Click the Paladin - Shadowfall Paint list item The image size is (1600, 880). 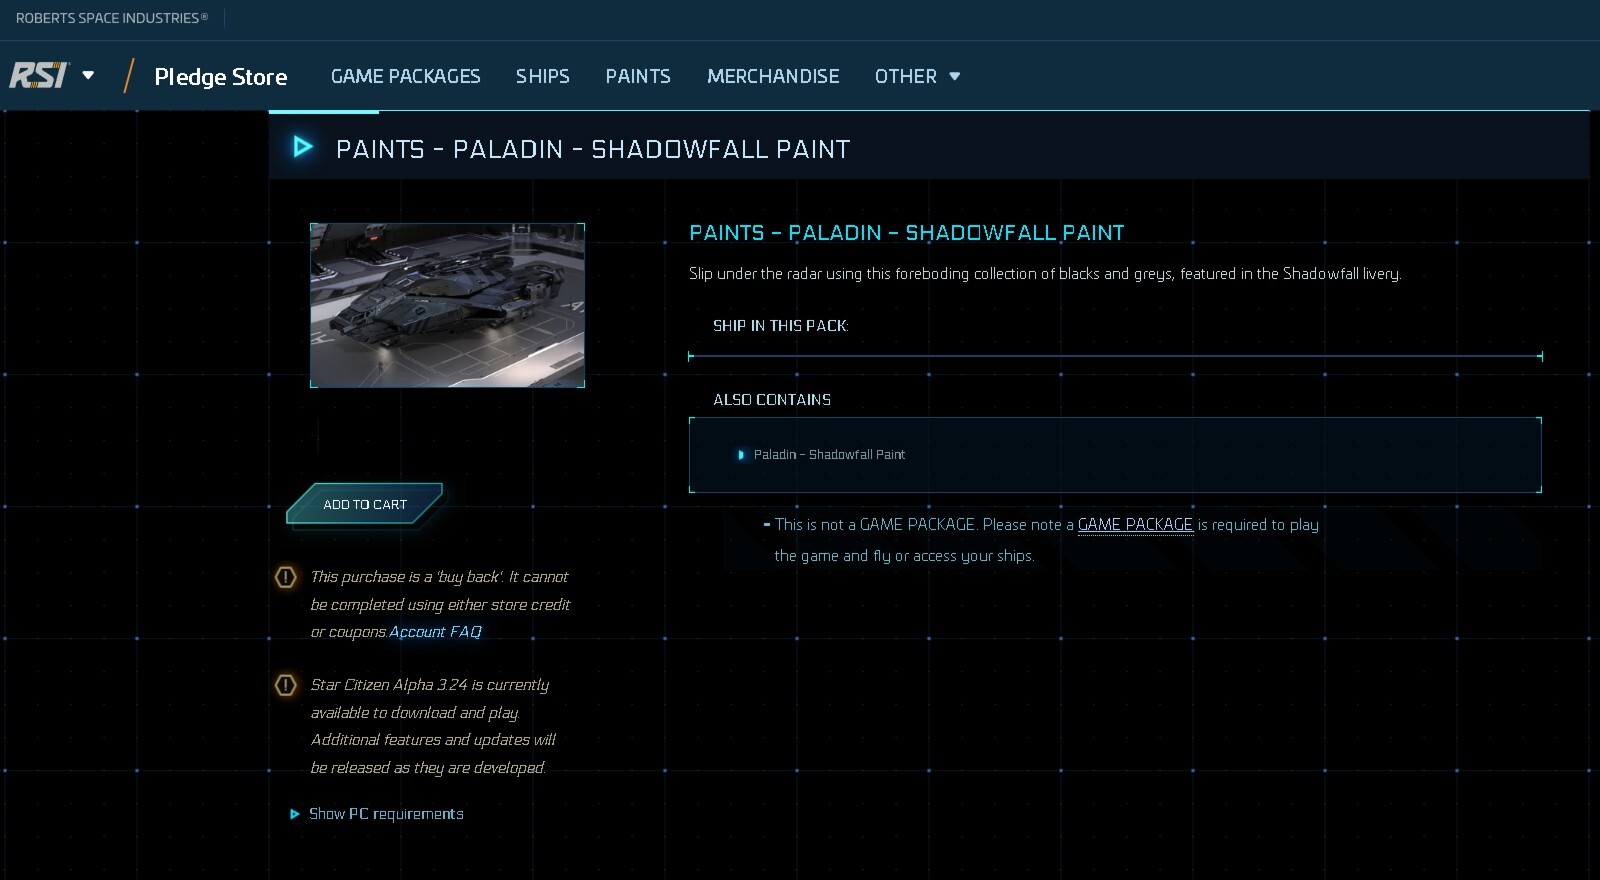click(829, 454)
